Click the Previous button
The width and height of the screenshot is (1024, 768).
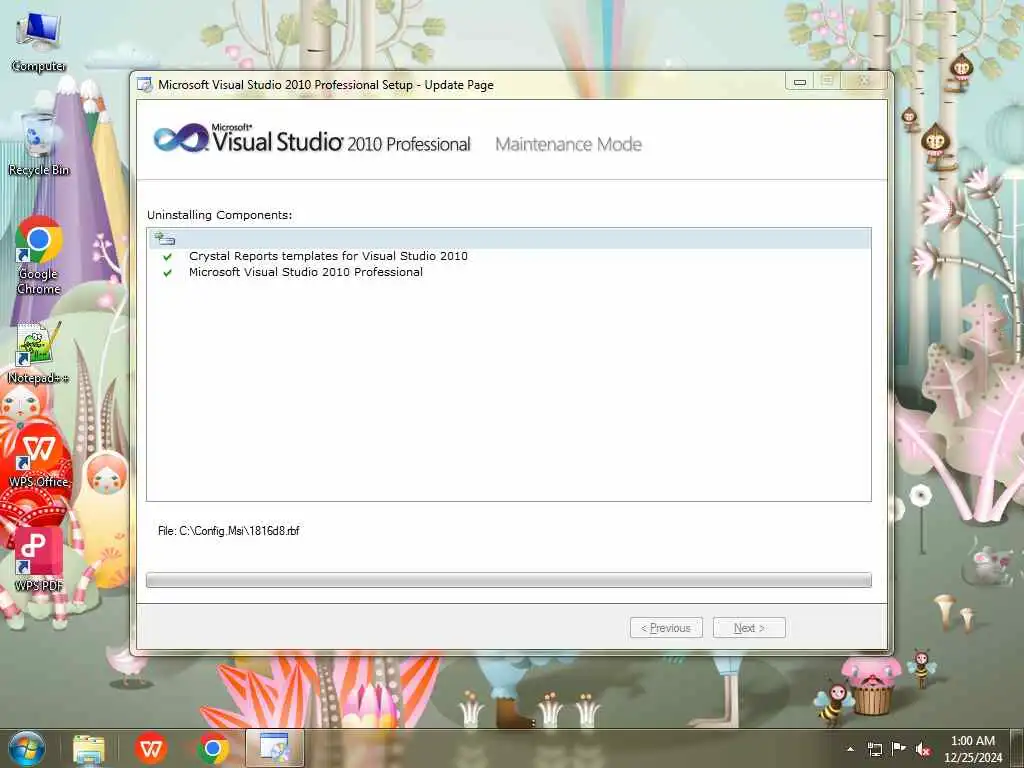pyautogui.click(x=666, y=628)
